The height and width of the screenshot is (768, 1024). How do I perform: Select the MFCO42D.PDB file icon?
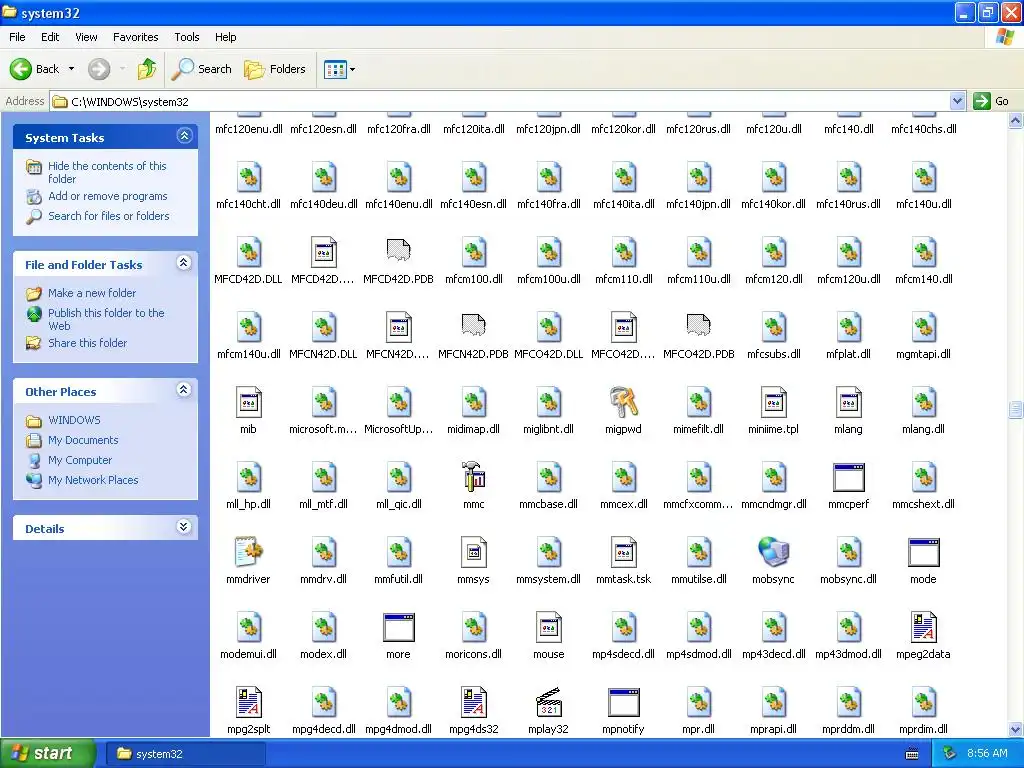point(698,326)
